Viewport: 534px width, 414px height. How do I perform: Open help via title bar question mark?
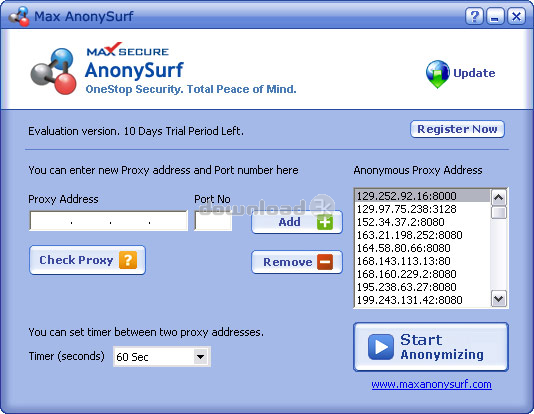point(474,16)
